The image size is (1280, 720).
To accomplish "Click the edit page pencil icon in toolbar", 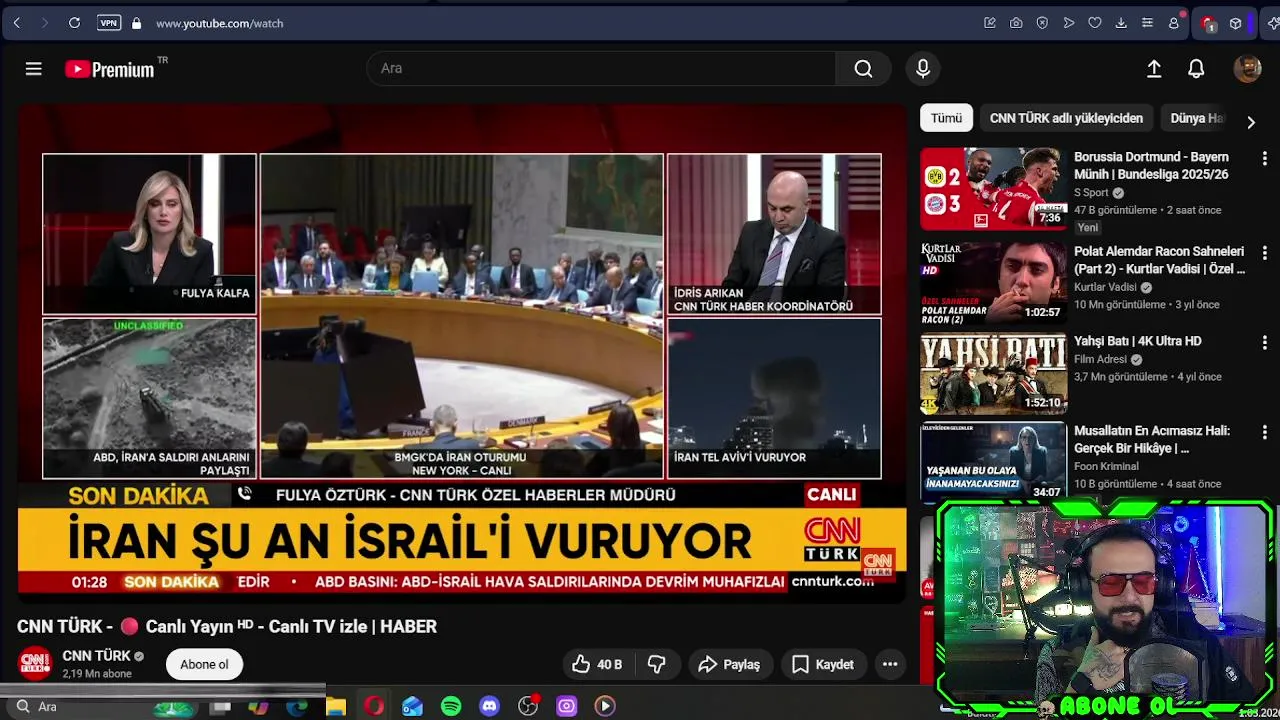I will (990, 23).
